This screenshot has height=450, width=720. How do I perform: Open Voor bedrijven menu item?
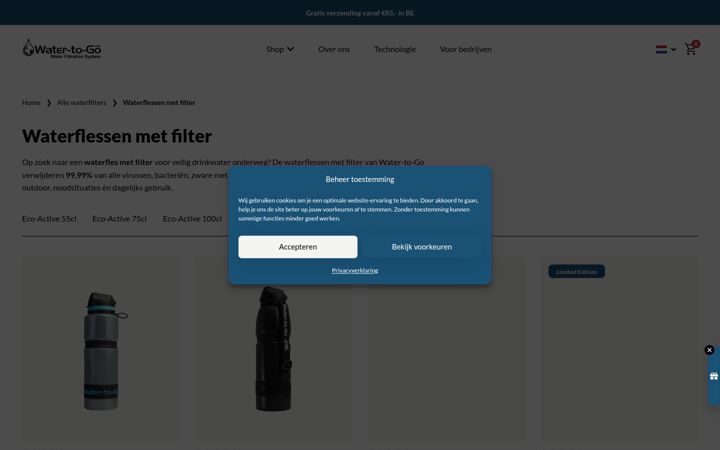[x=466, y=49]
